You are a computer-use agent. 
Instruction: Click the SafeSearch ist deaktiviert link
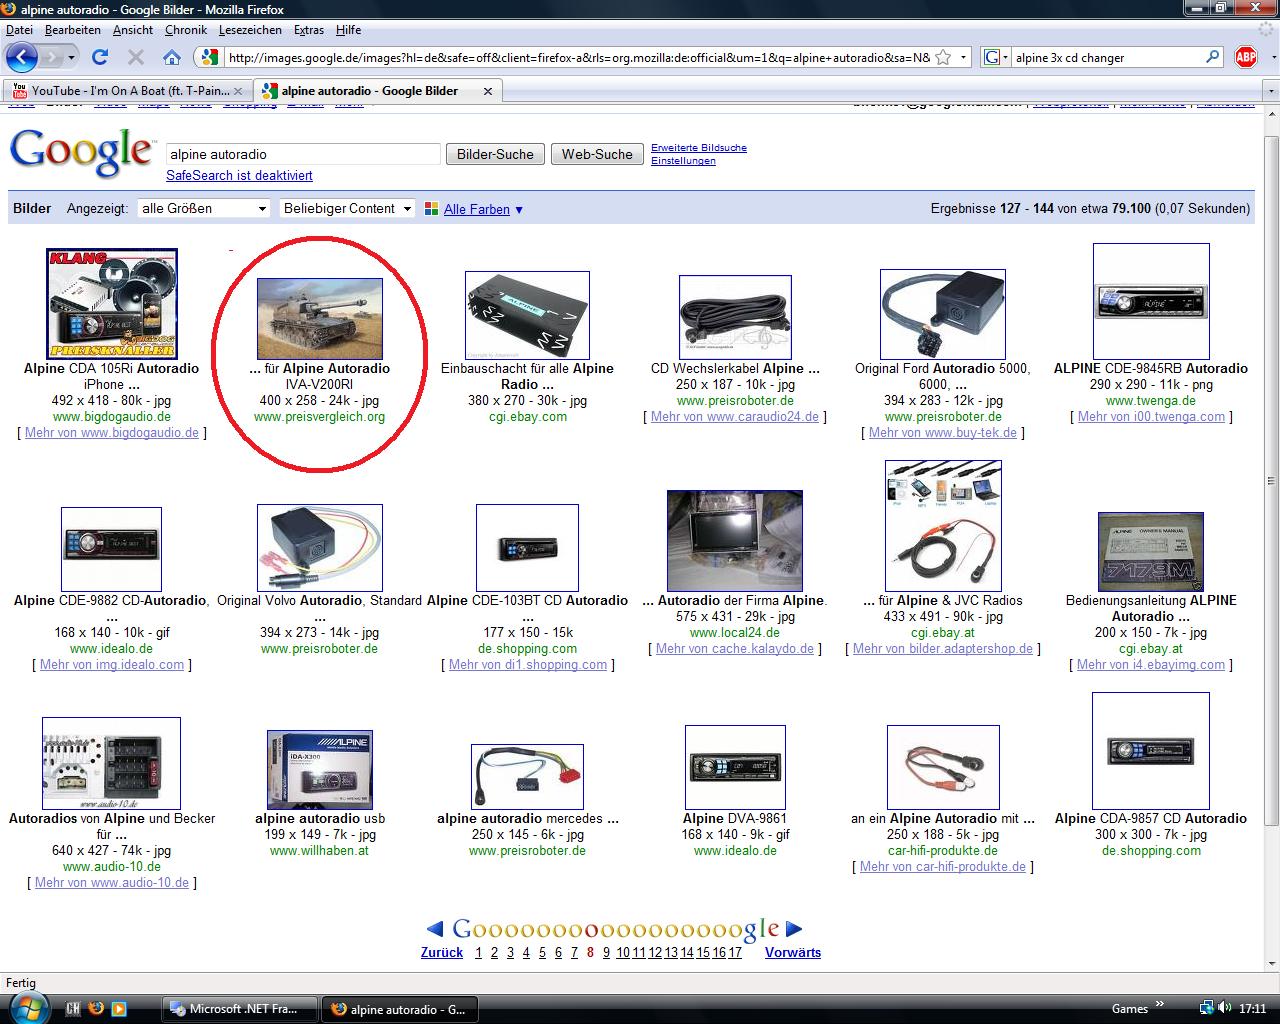[239, 175]
